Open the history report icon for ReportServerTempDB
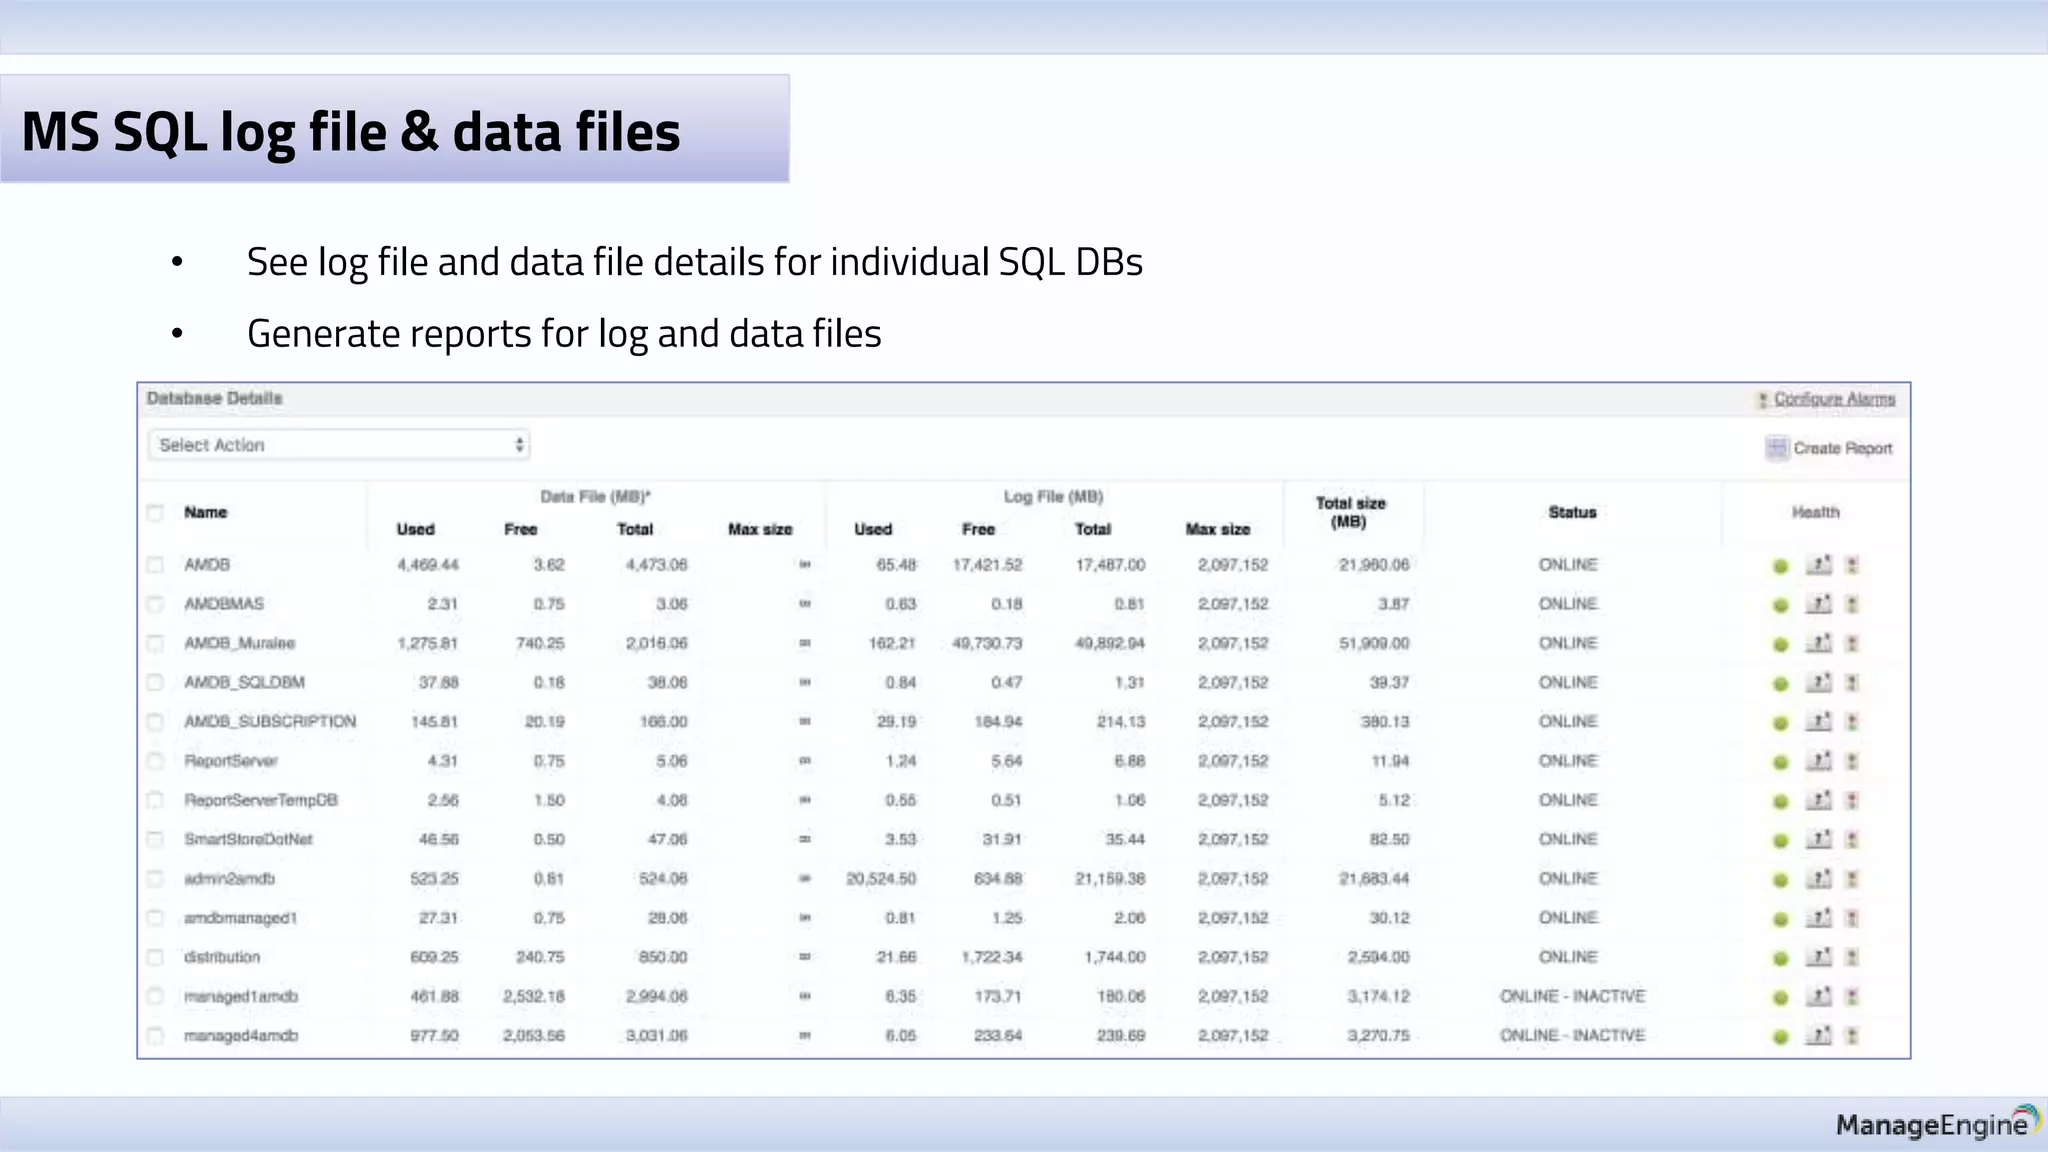The height and width of the screenshot is (1152, 2048). pyautogui.click(x=1819, y=800)
